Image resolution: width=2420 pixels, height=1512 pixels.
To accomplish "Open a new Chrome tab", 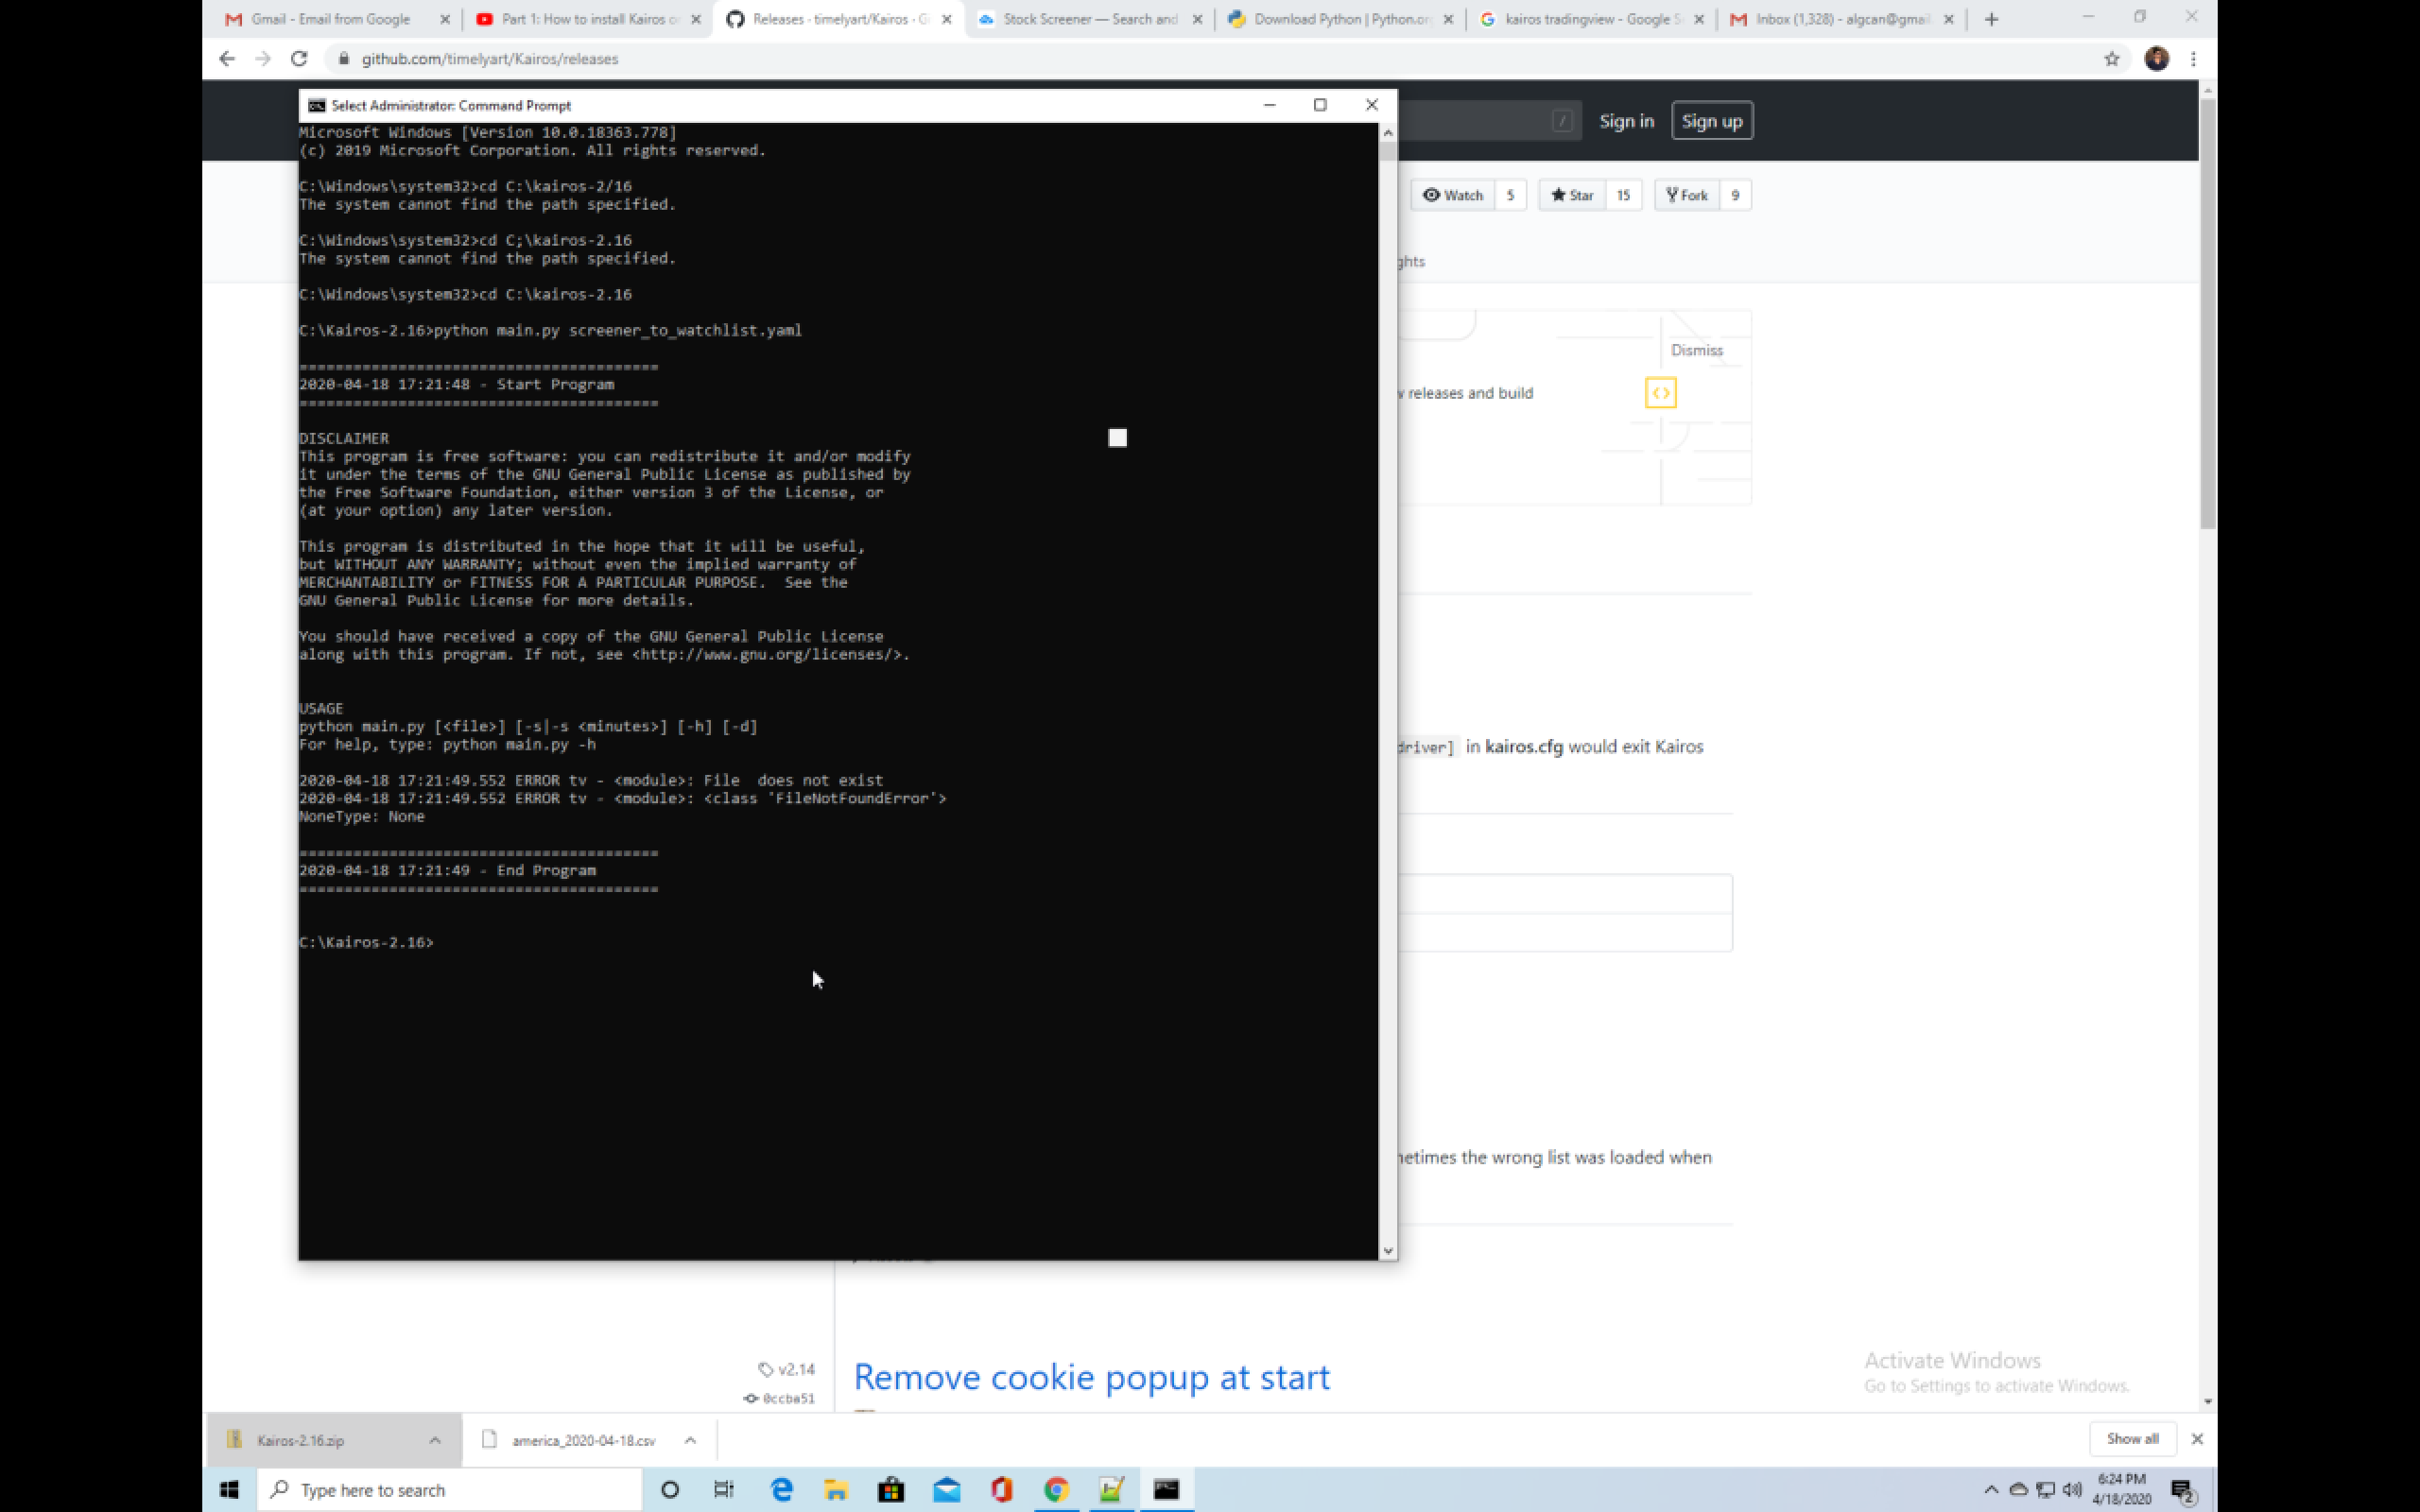I will coord(1991,19).
